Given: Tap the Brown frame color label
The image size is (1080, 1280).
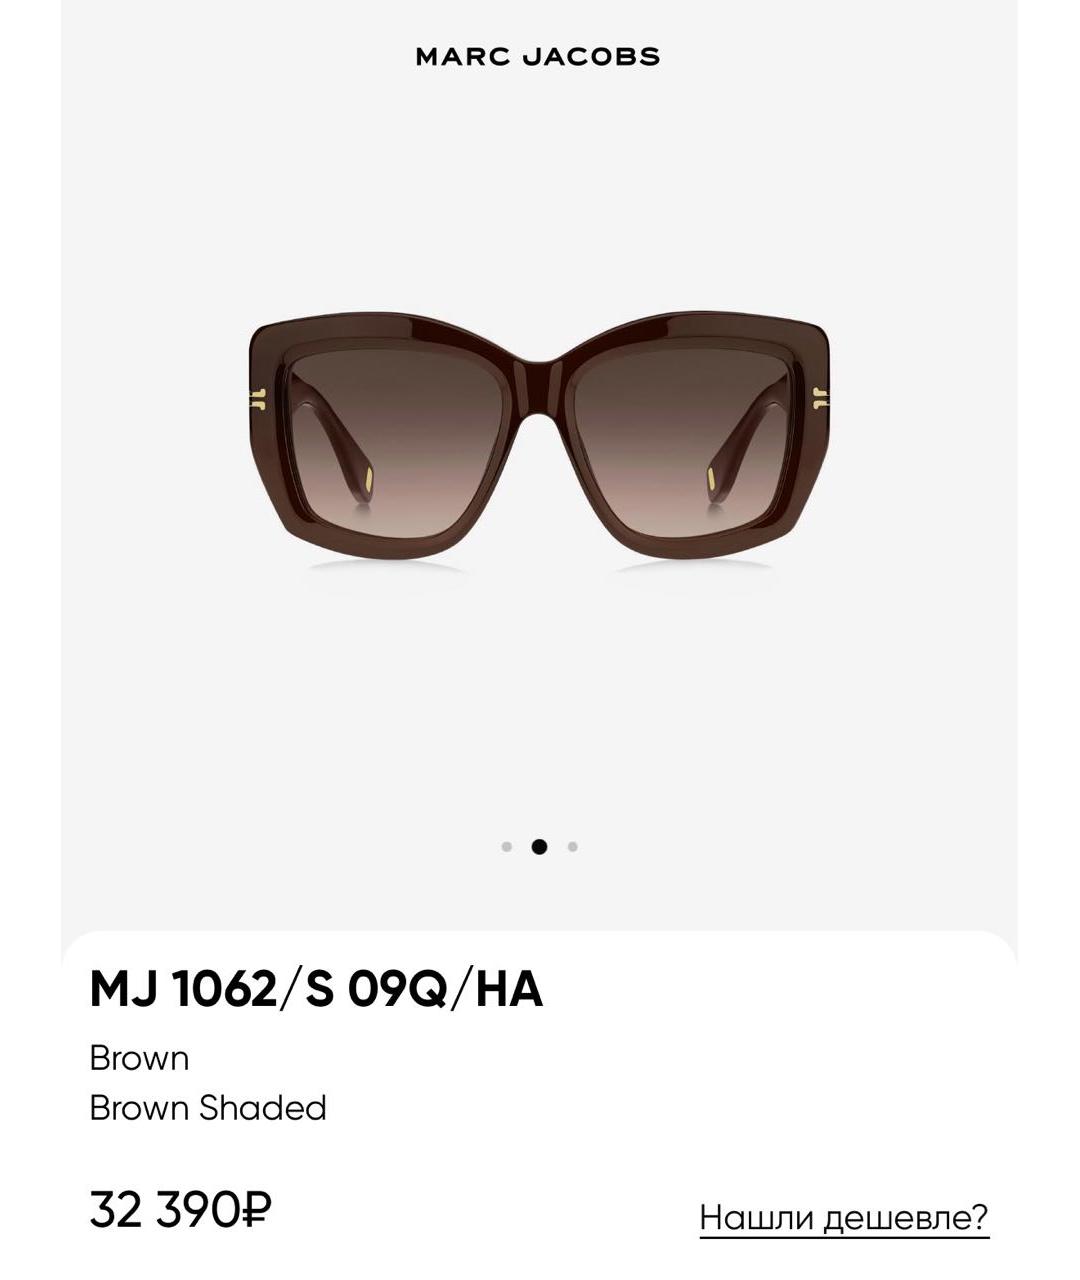Looking at the screenshot, I should pyautogui.click(x=139, y=1058).
